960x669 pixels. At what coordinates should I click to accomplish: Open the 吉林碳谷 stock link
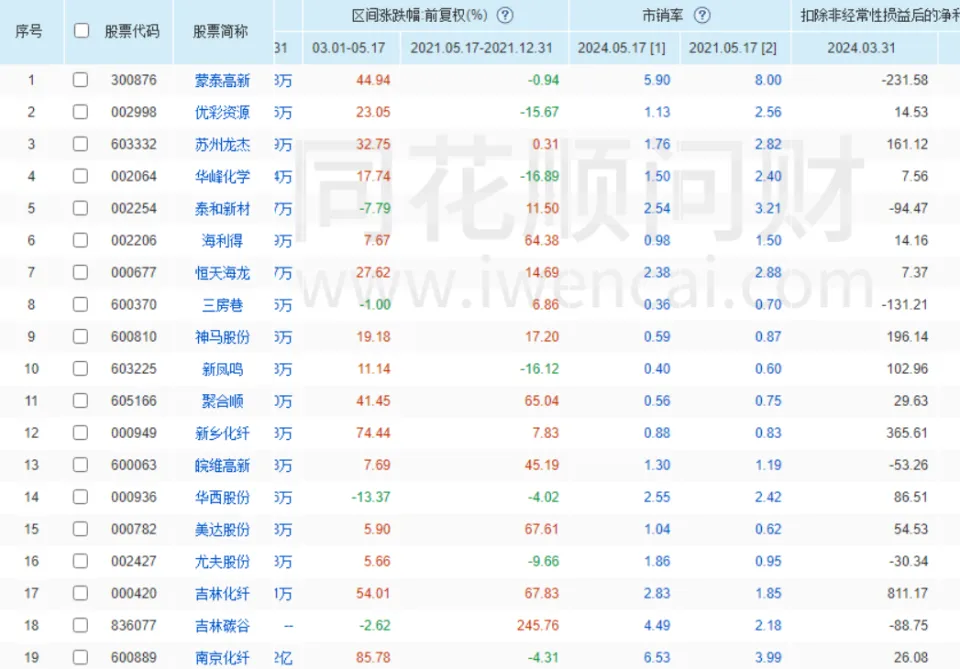coord(222,626)
